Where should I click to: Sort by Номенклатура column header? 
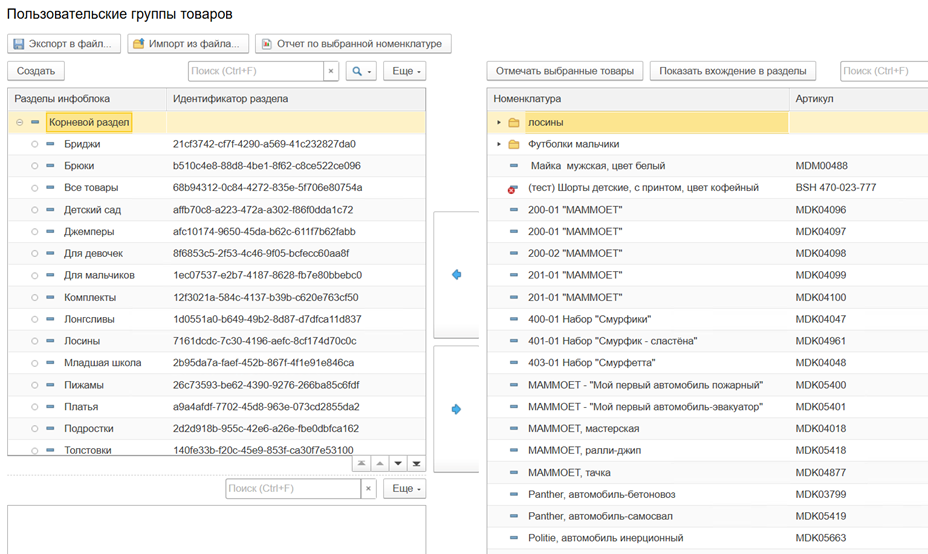click(638, 99)
